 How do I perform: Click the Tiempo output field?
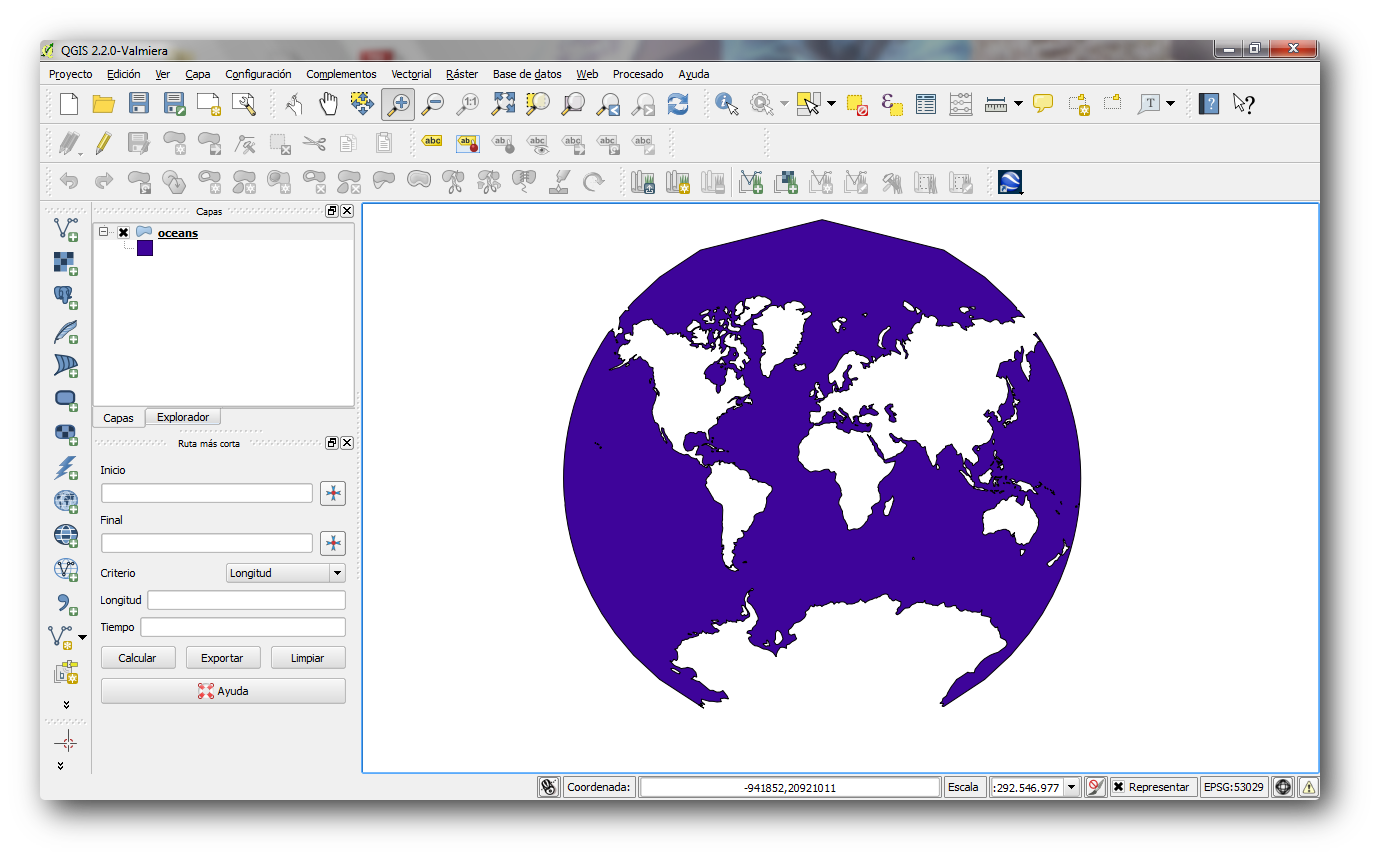tap(243, 627)
